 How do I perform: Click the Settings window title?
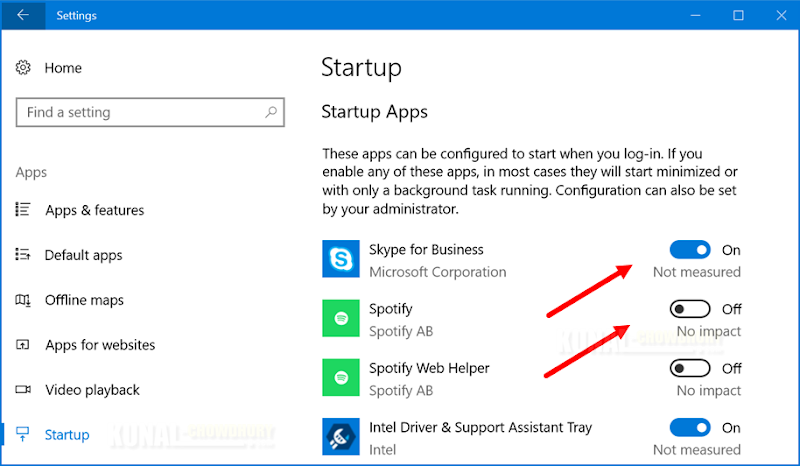point(77,15)
